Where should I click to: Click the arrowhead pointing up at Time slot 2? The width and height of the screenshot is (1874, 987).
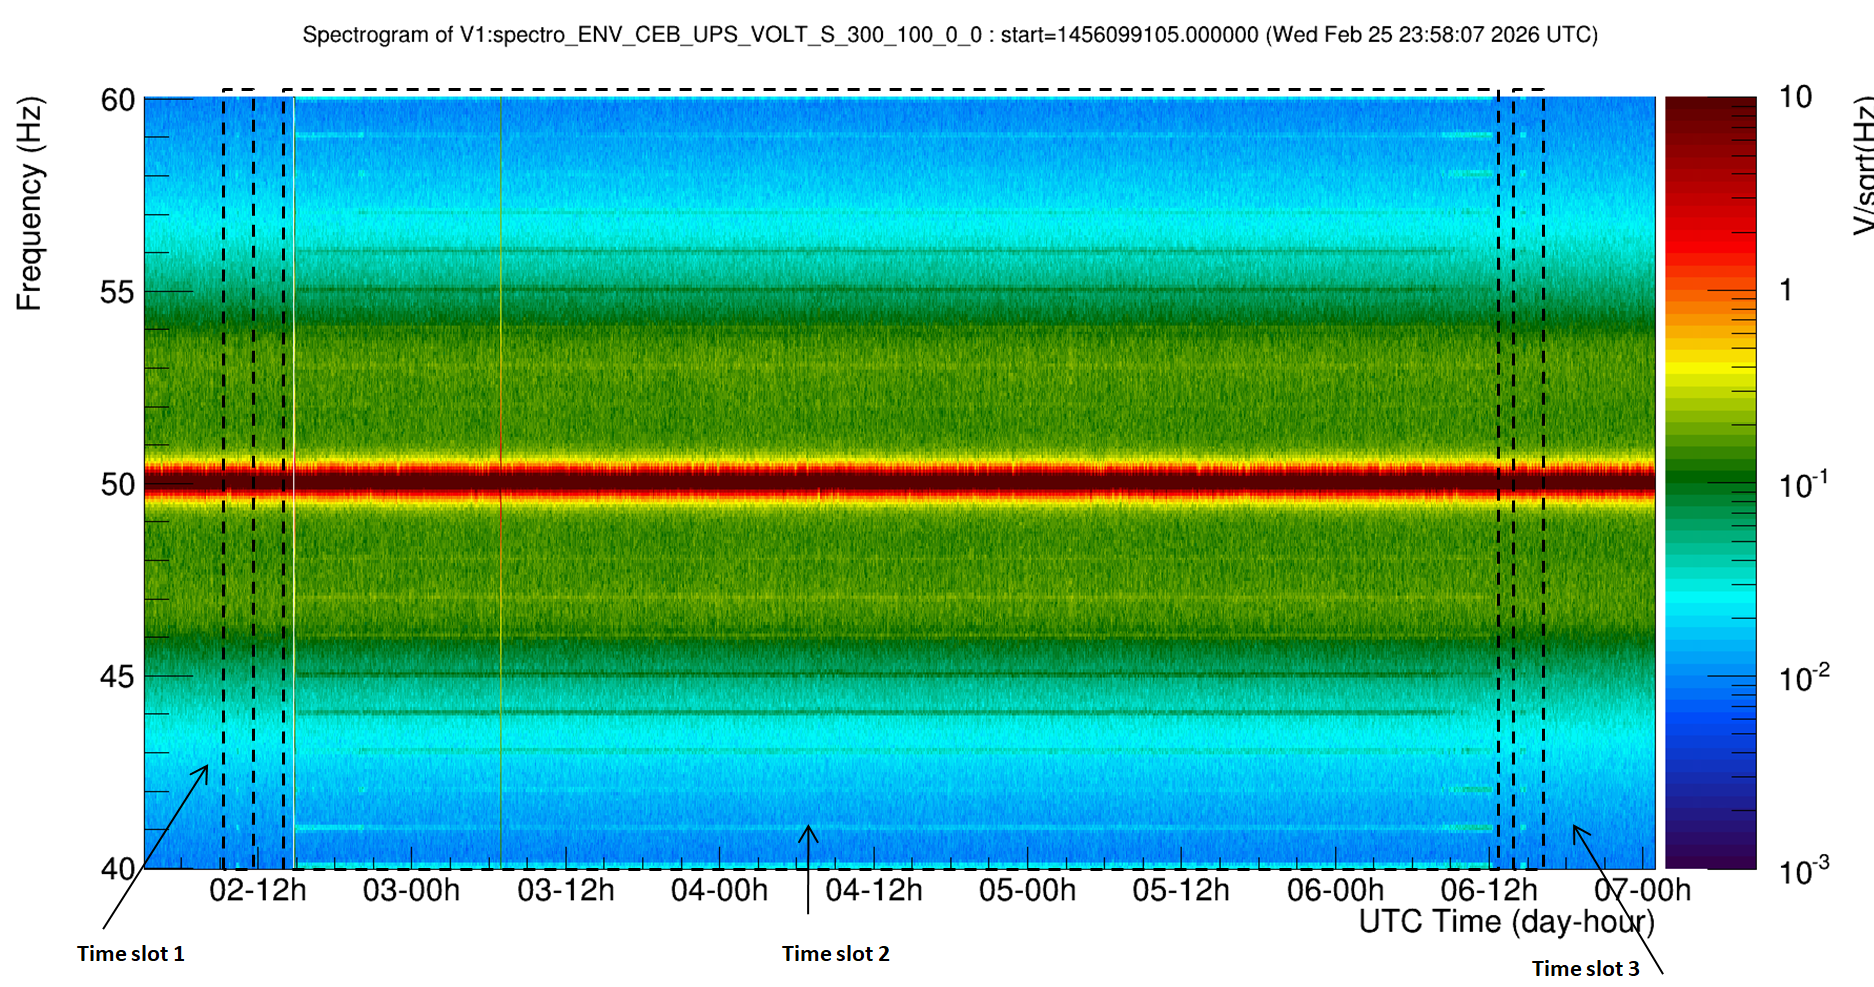coord(808,832)
